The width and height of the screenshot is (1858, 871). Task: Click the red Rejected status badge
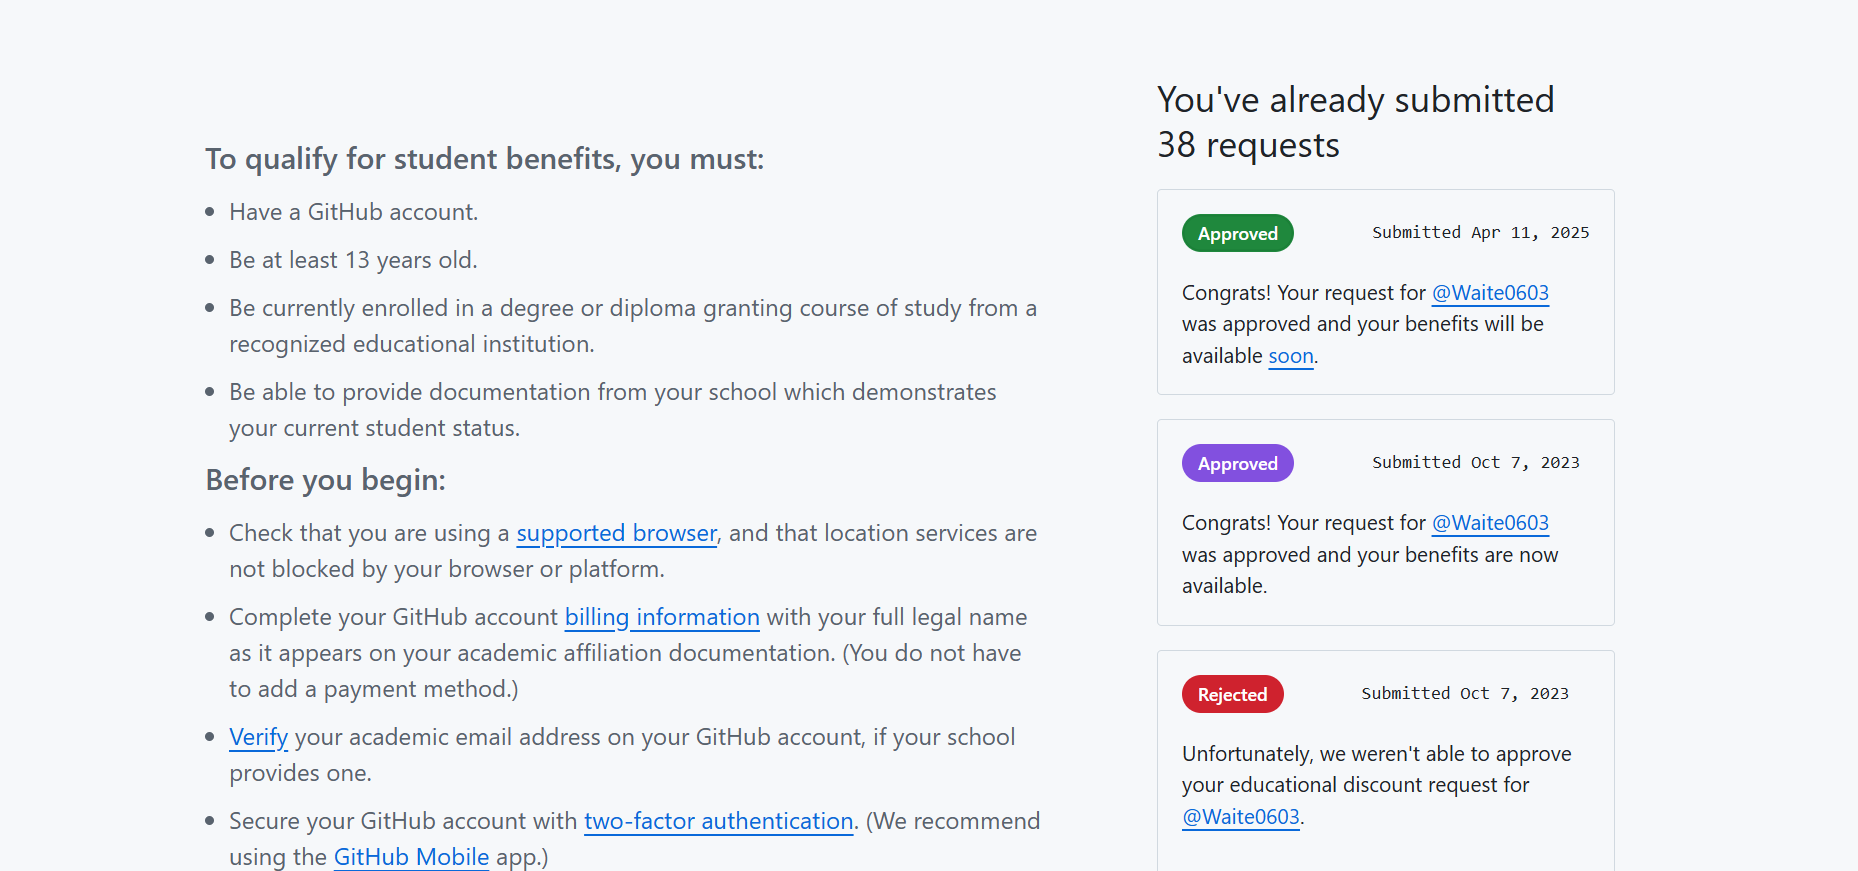(1233, 694)
